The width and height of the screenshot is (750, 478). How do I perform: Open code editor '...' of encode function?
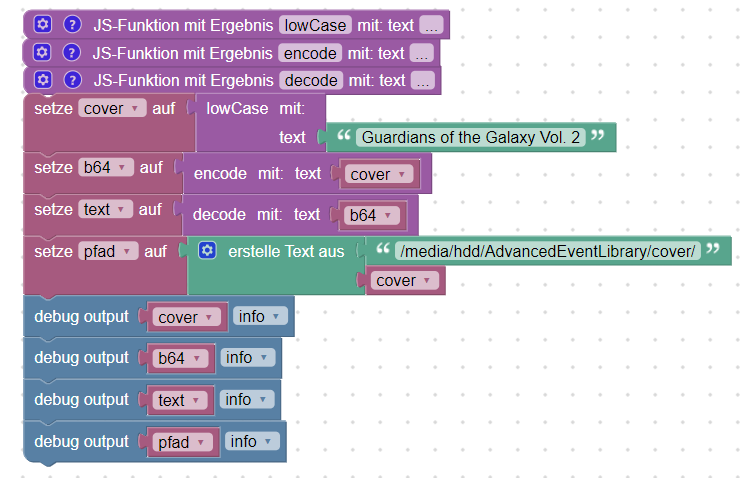tap(421, 53)
